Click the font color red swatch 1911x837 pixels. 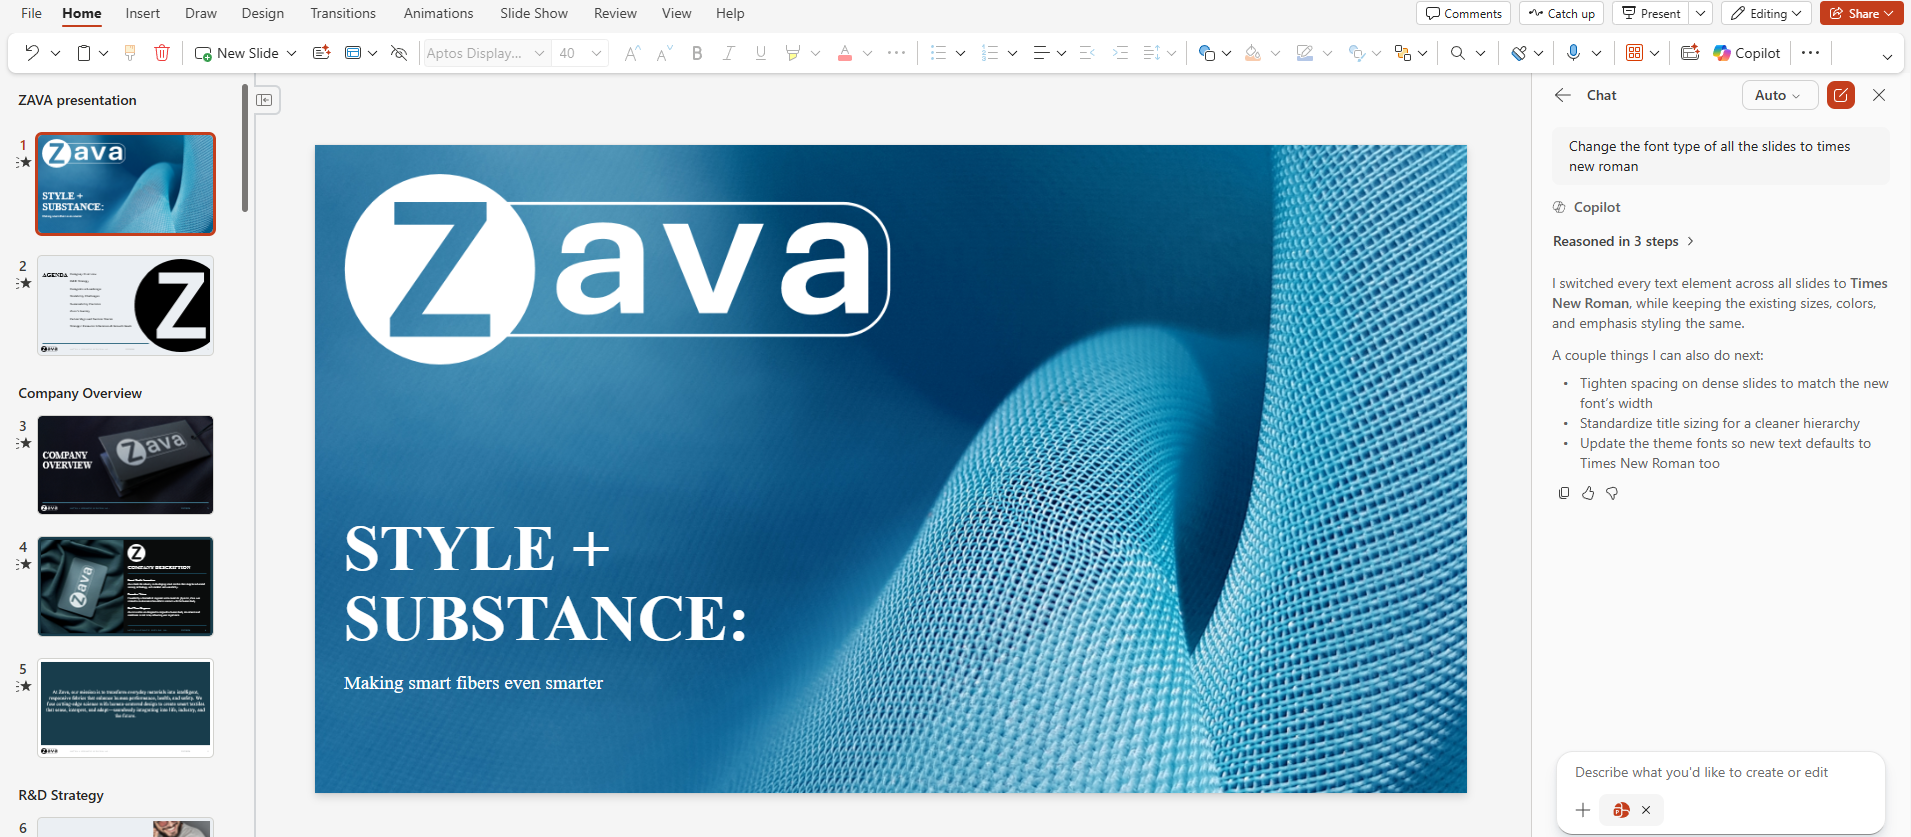point(845,53)
